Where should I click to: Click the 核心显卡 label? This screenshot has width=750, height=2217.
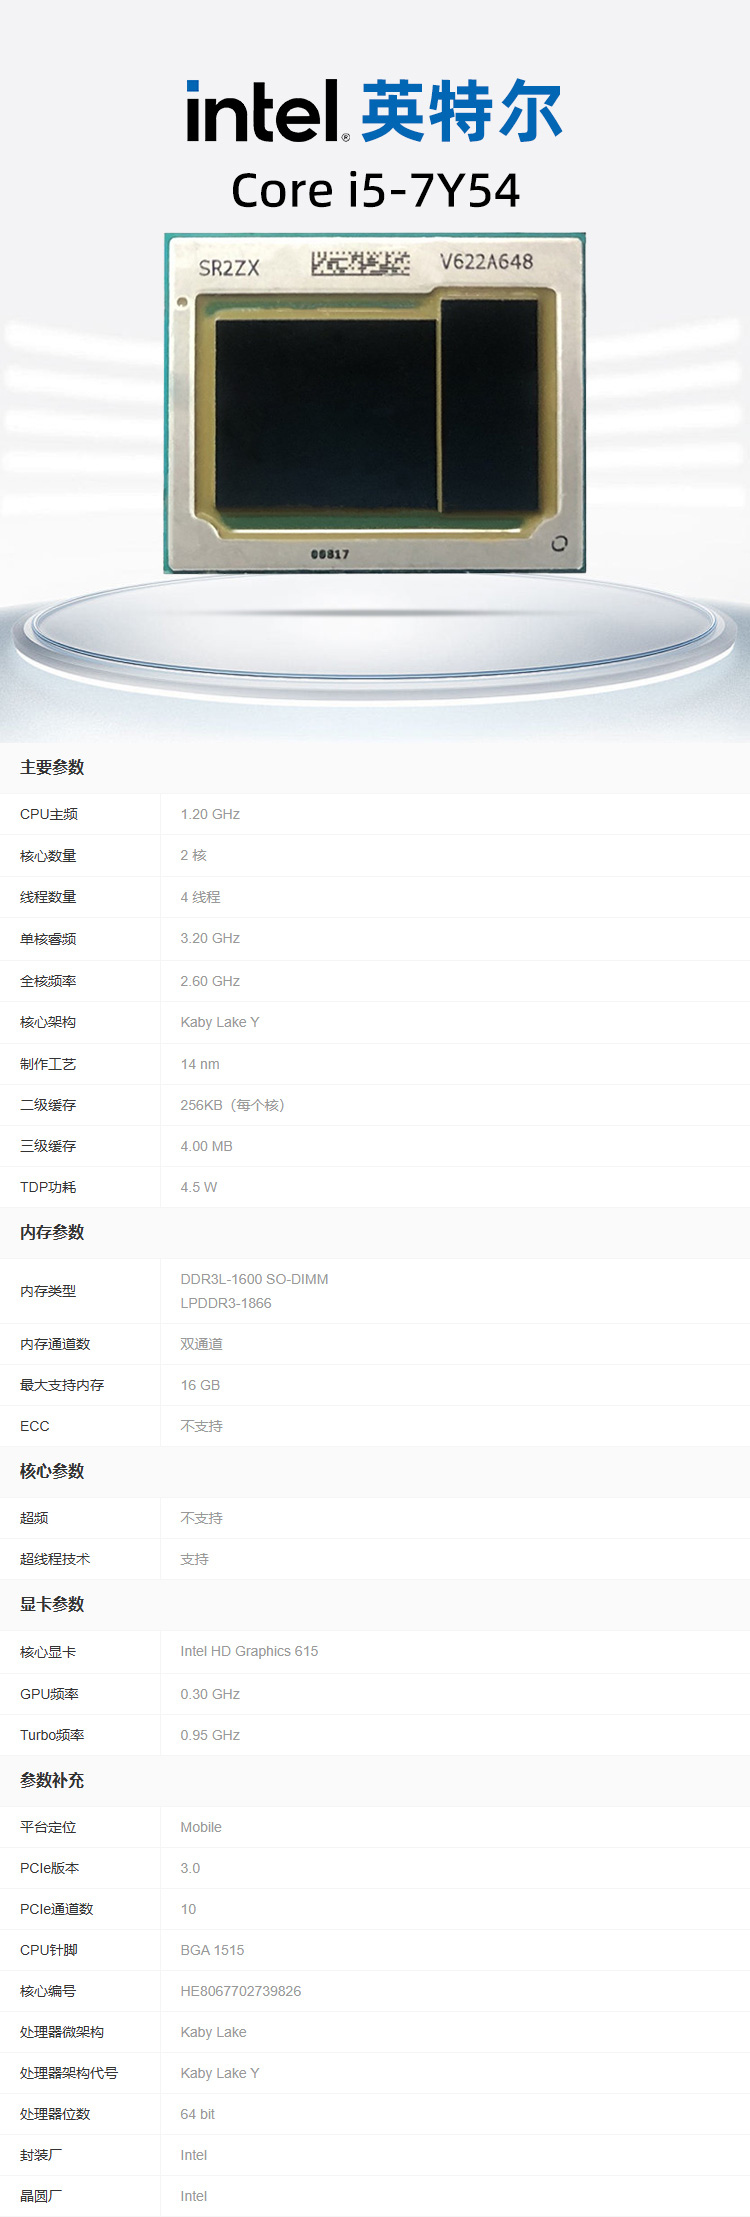[x=48, y=1652]
